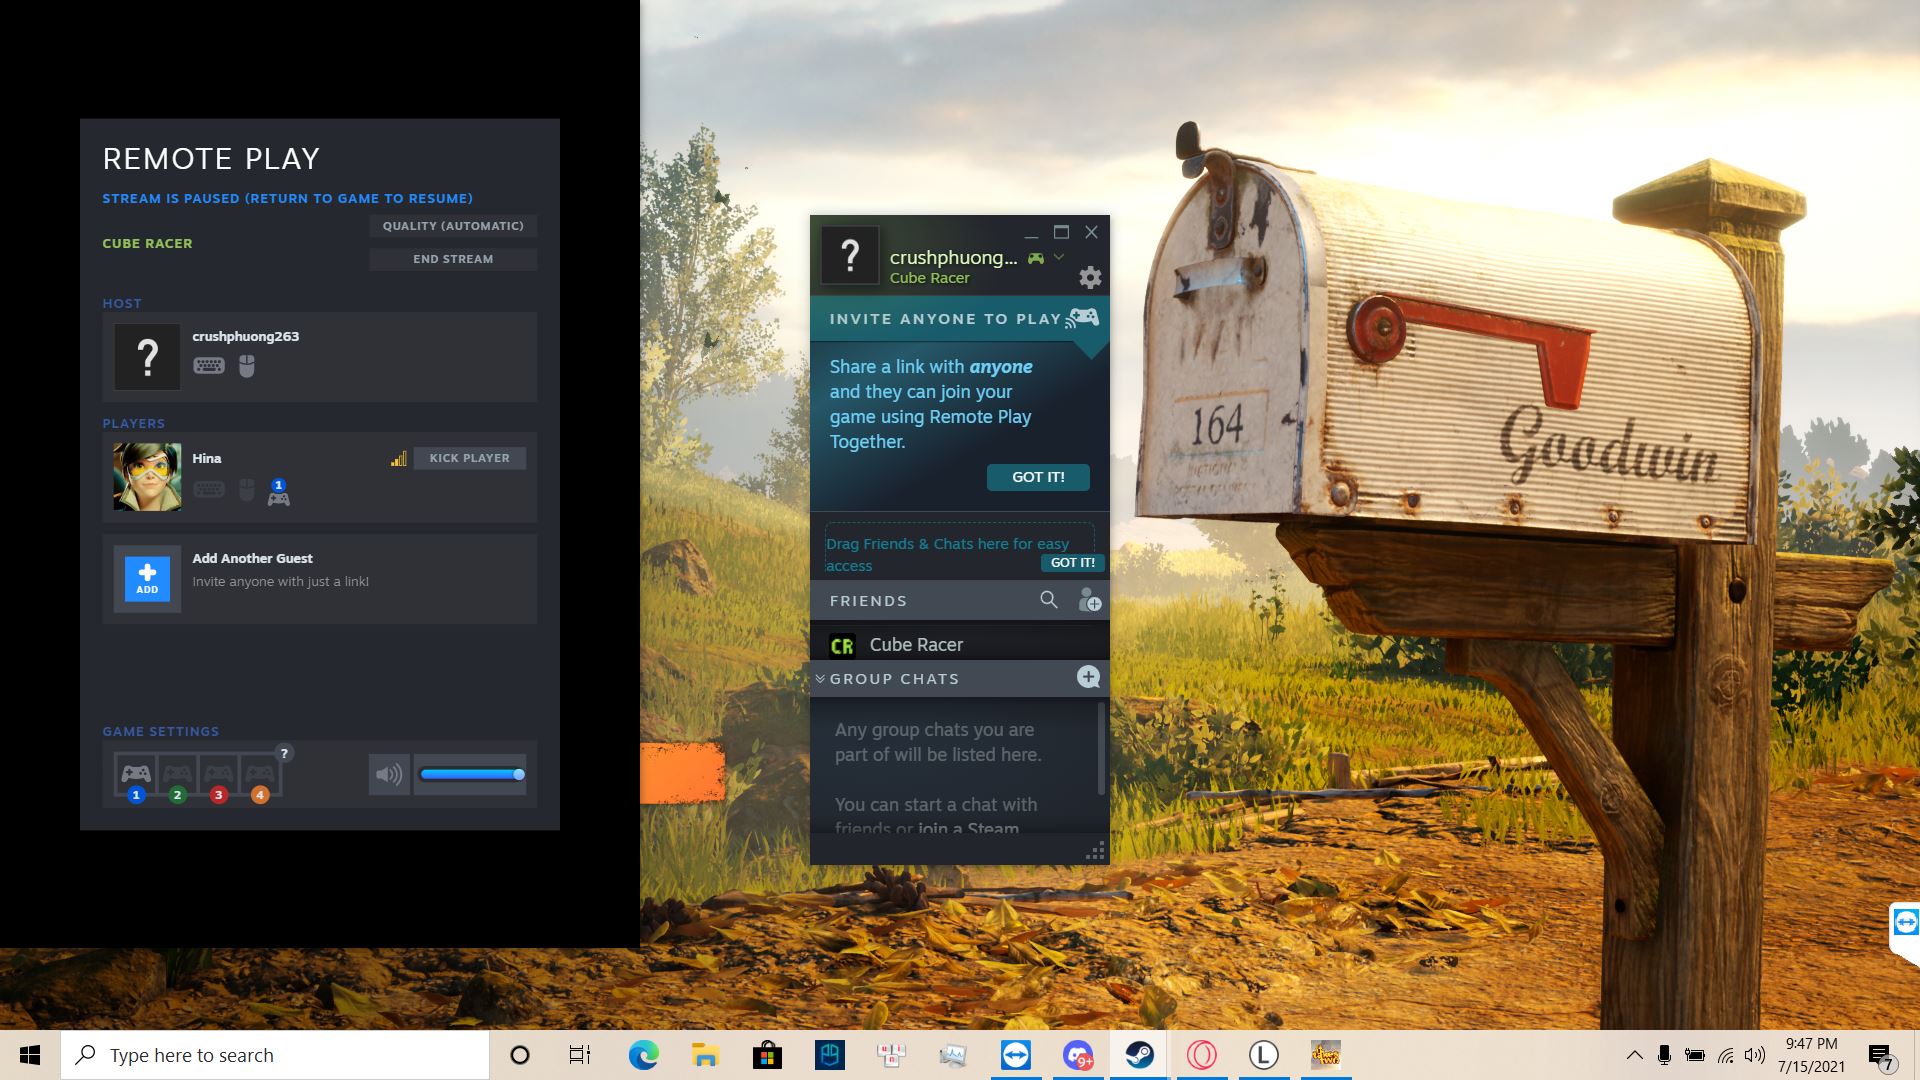This screenshot has height=1080, width=1920.
Task: Open Cortana from the taskbar
Action: [520, 1055]
